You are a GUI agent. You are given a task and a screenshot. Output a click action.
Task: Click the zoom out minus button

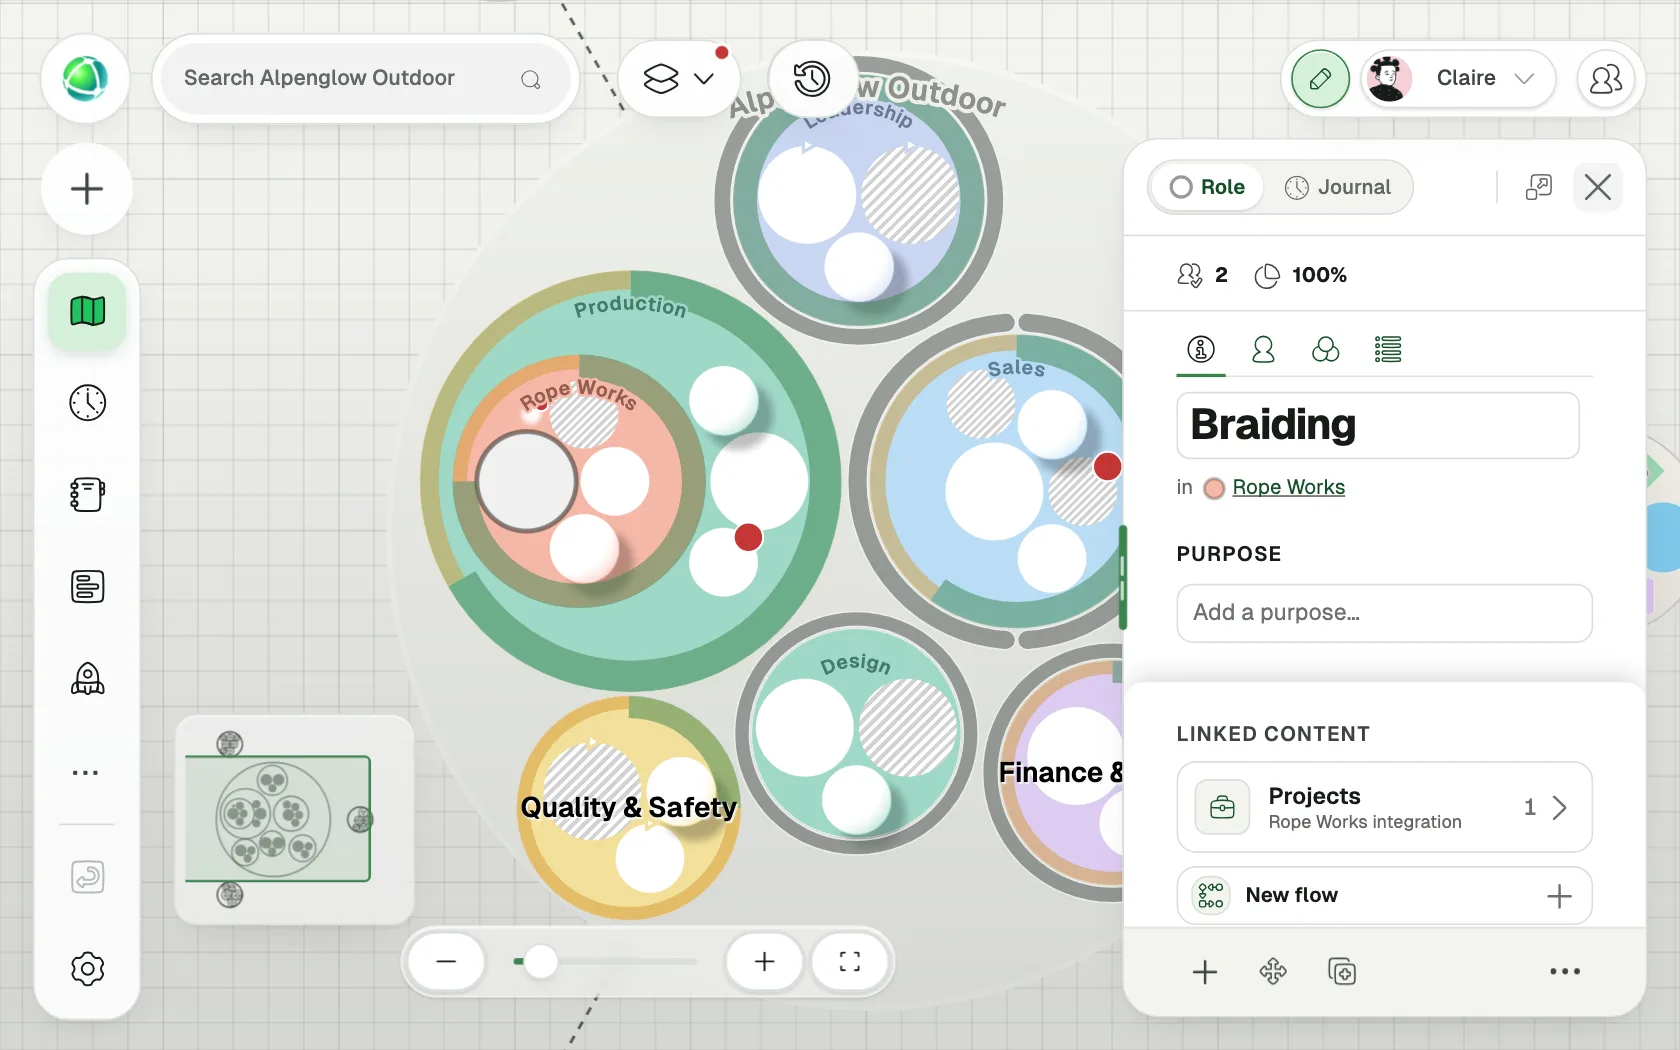(x=446, y=962)
